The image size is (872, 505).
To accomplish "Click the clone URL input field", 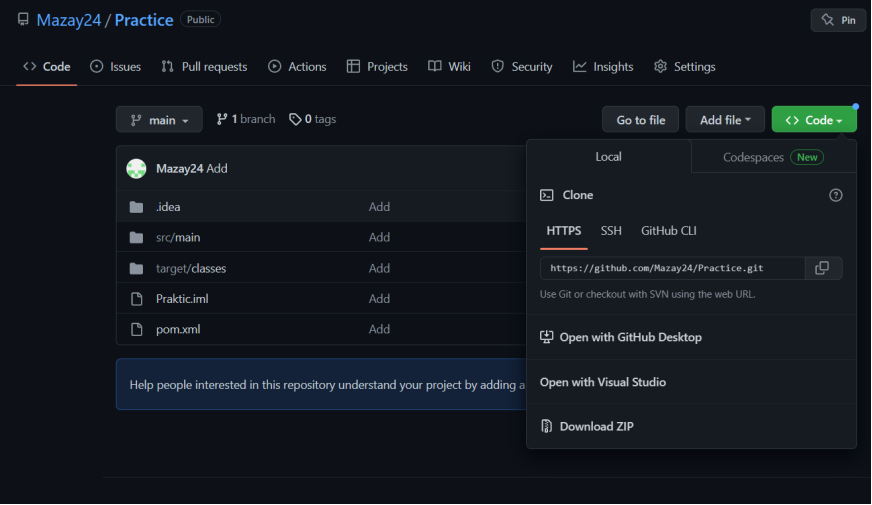I will point(672,268).
